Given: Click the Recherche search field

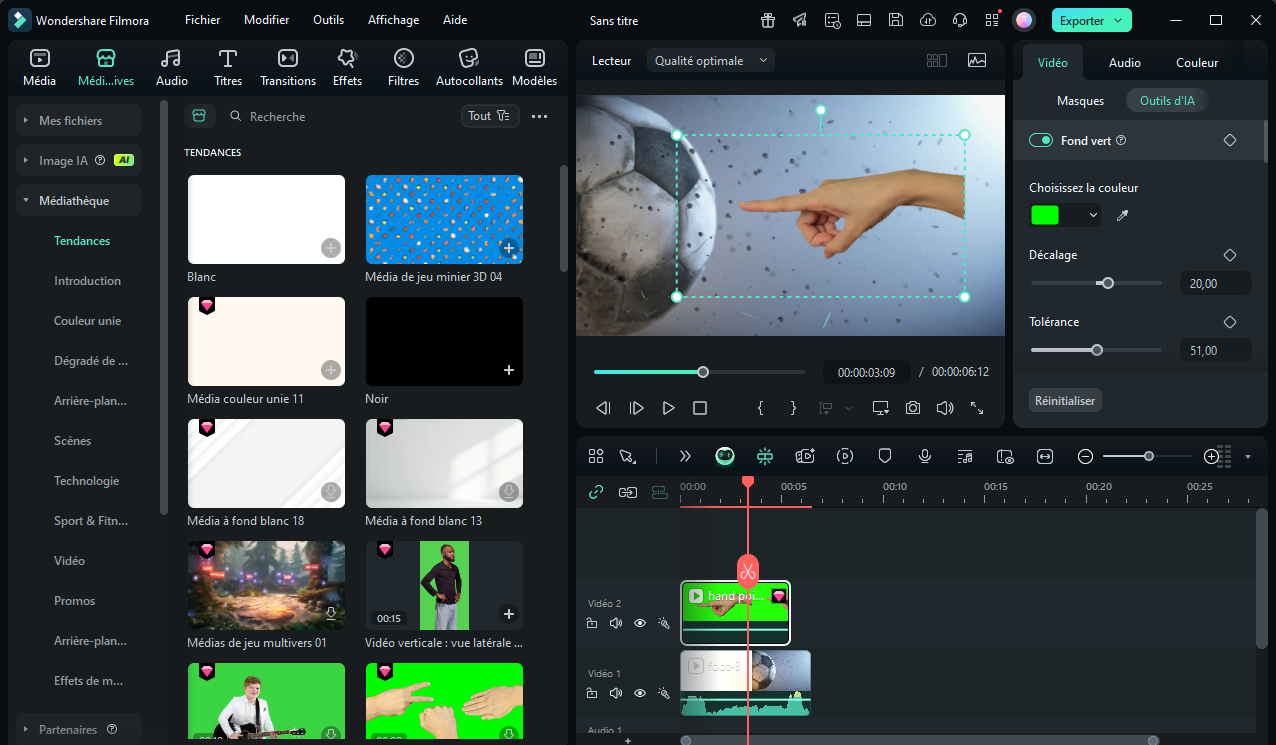Looking at the screenshot, I should tap(340, 116).
